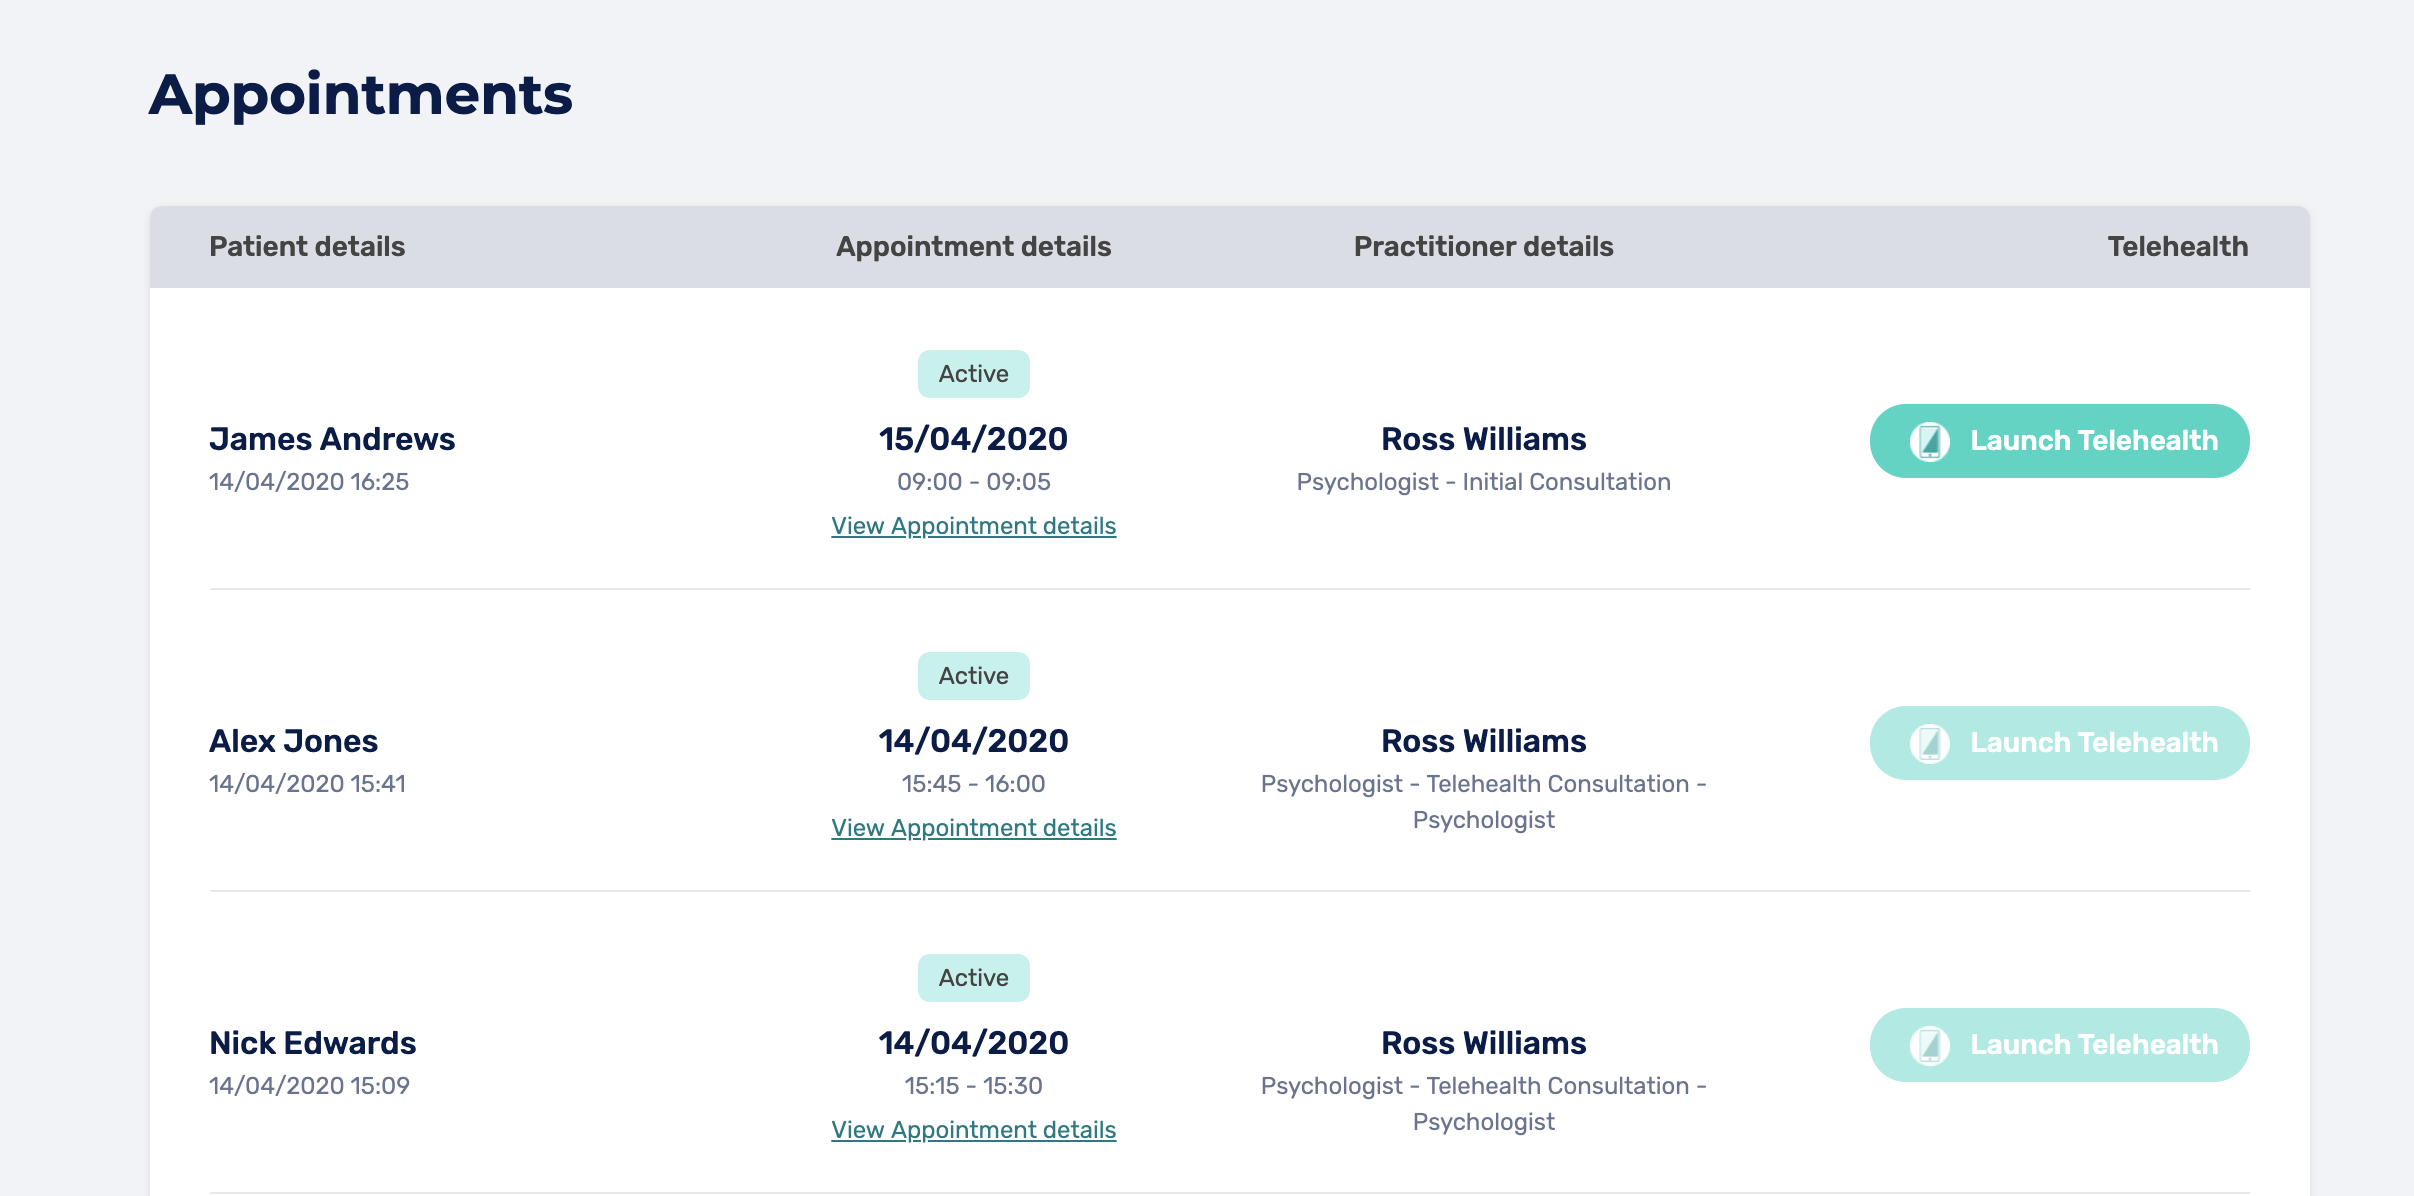Launch Telehealth for Alex Jones
The width and height of the screenshot is (2414, 1196).
click(x=2059, y=743)
